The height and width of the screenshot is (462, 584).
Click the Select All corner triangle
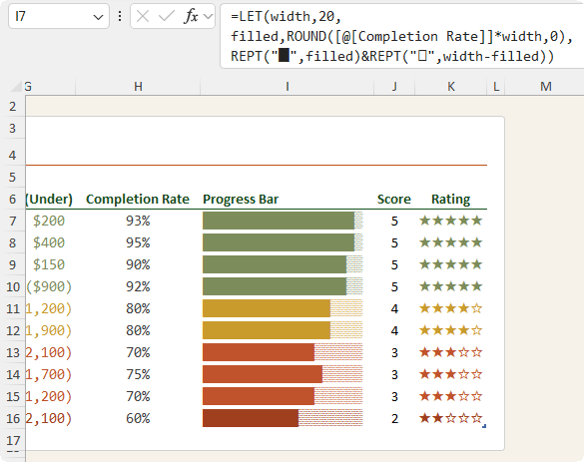click(17, 86)
